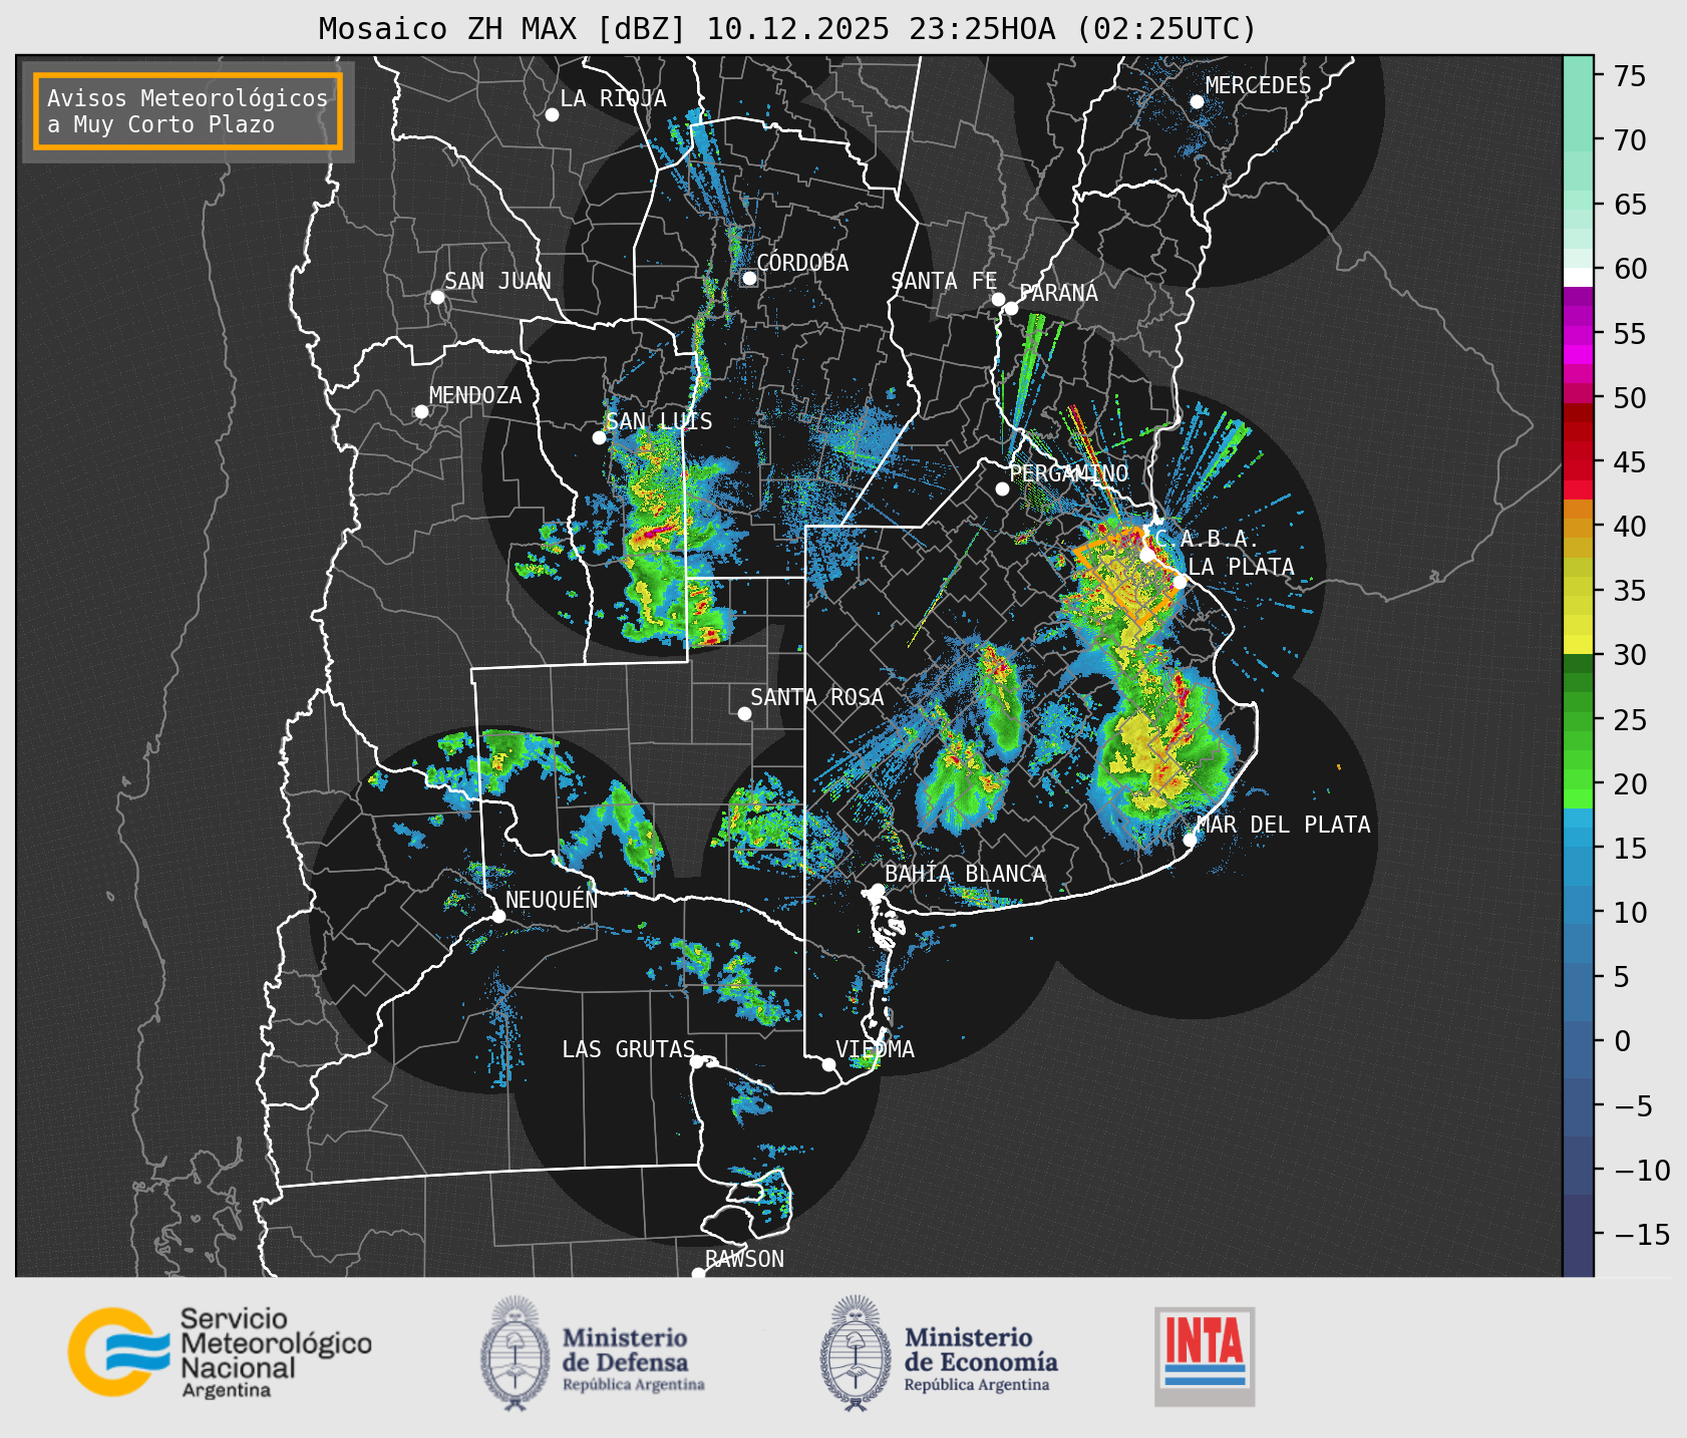
Task: Click the 60 dBZ white color band
Action: (x=1577, y=276)
